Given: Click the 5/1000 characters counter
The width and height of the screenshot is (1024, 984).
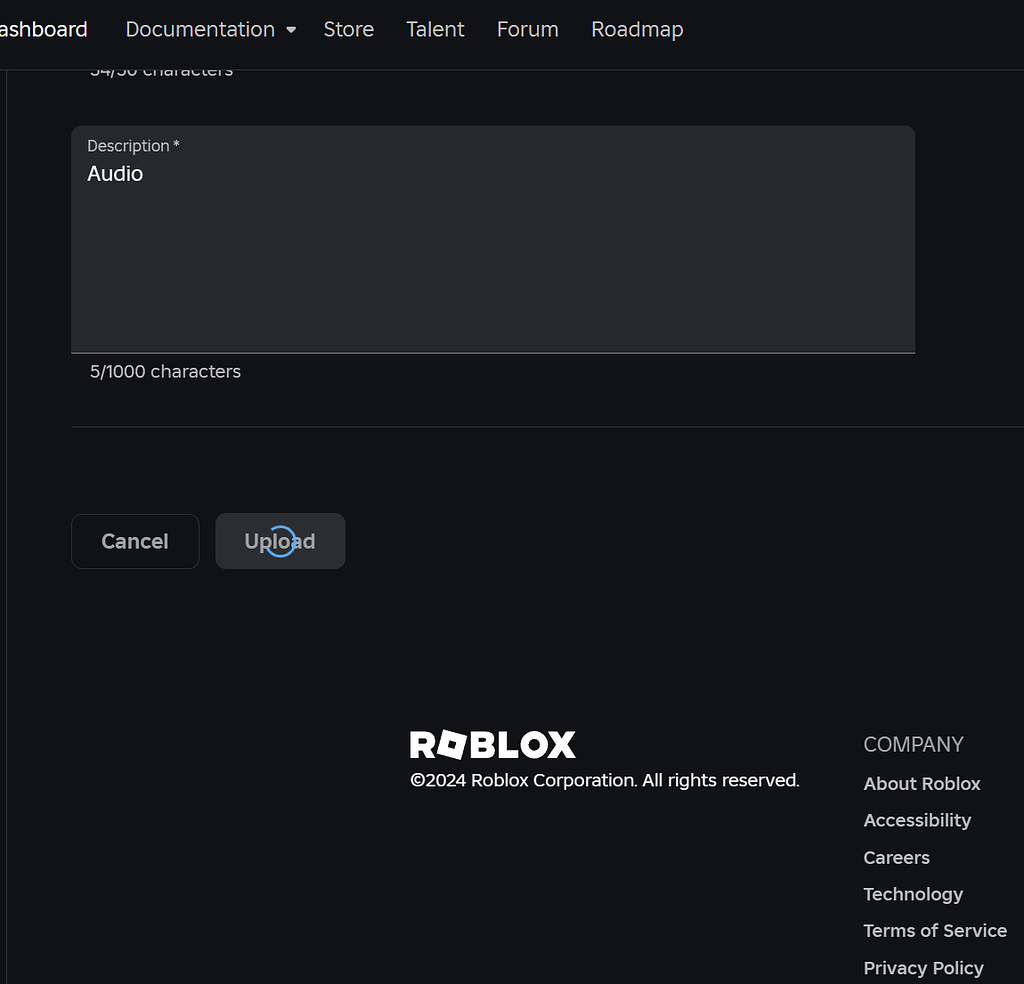Looking at the screenshot, I should pos(164,371).
